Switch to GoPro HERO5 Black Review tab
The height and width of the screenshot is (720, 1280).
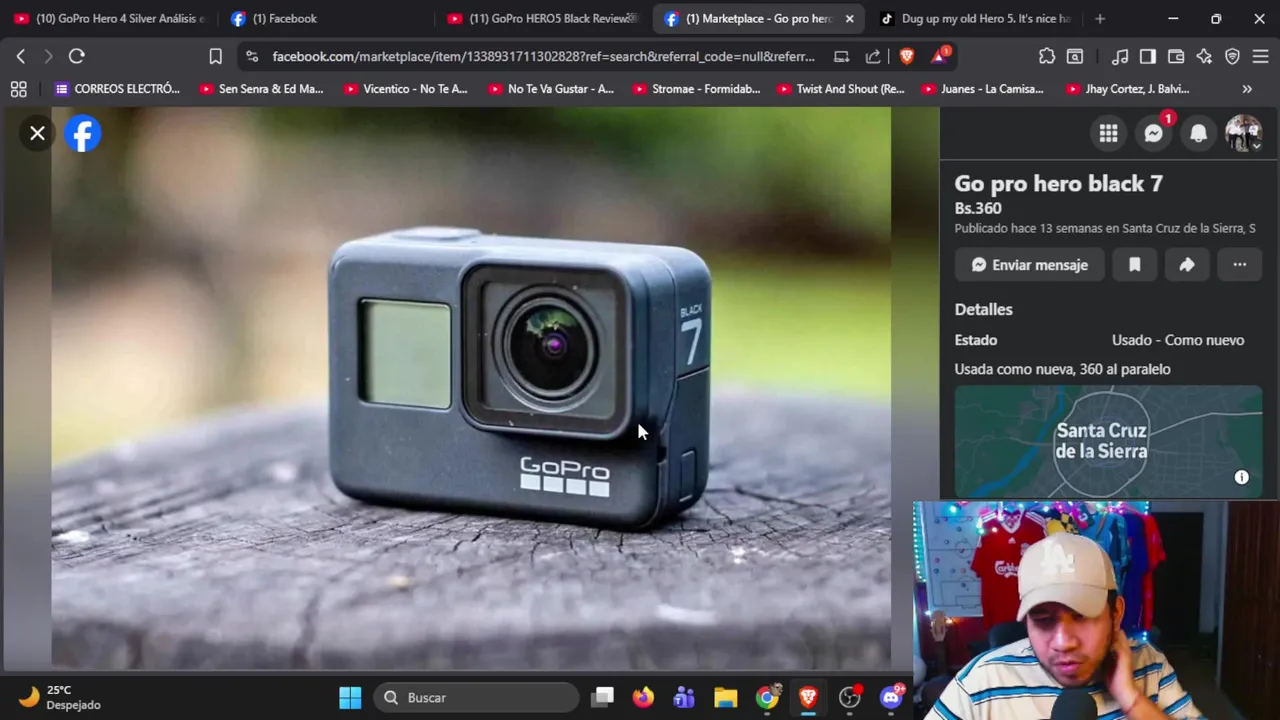(542, 18)
